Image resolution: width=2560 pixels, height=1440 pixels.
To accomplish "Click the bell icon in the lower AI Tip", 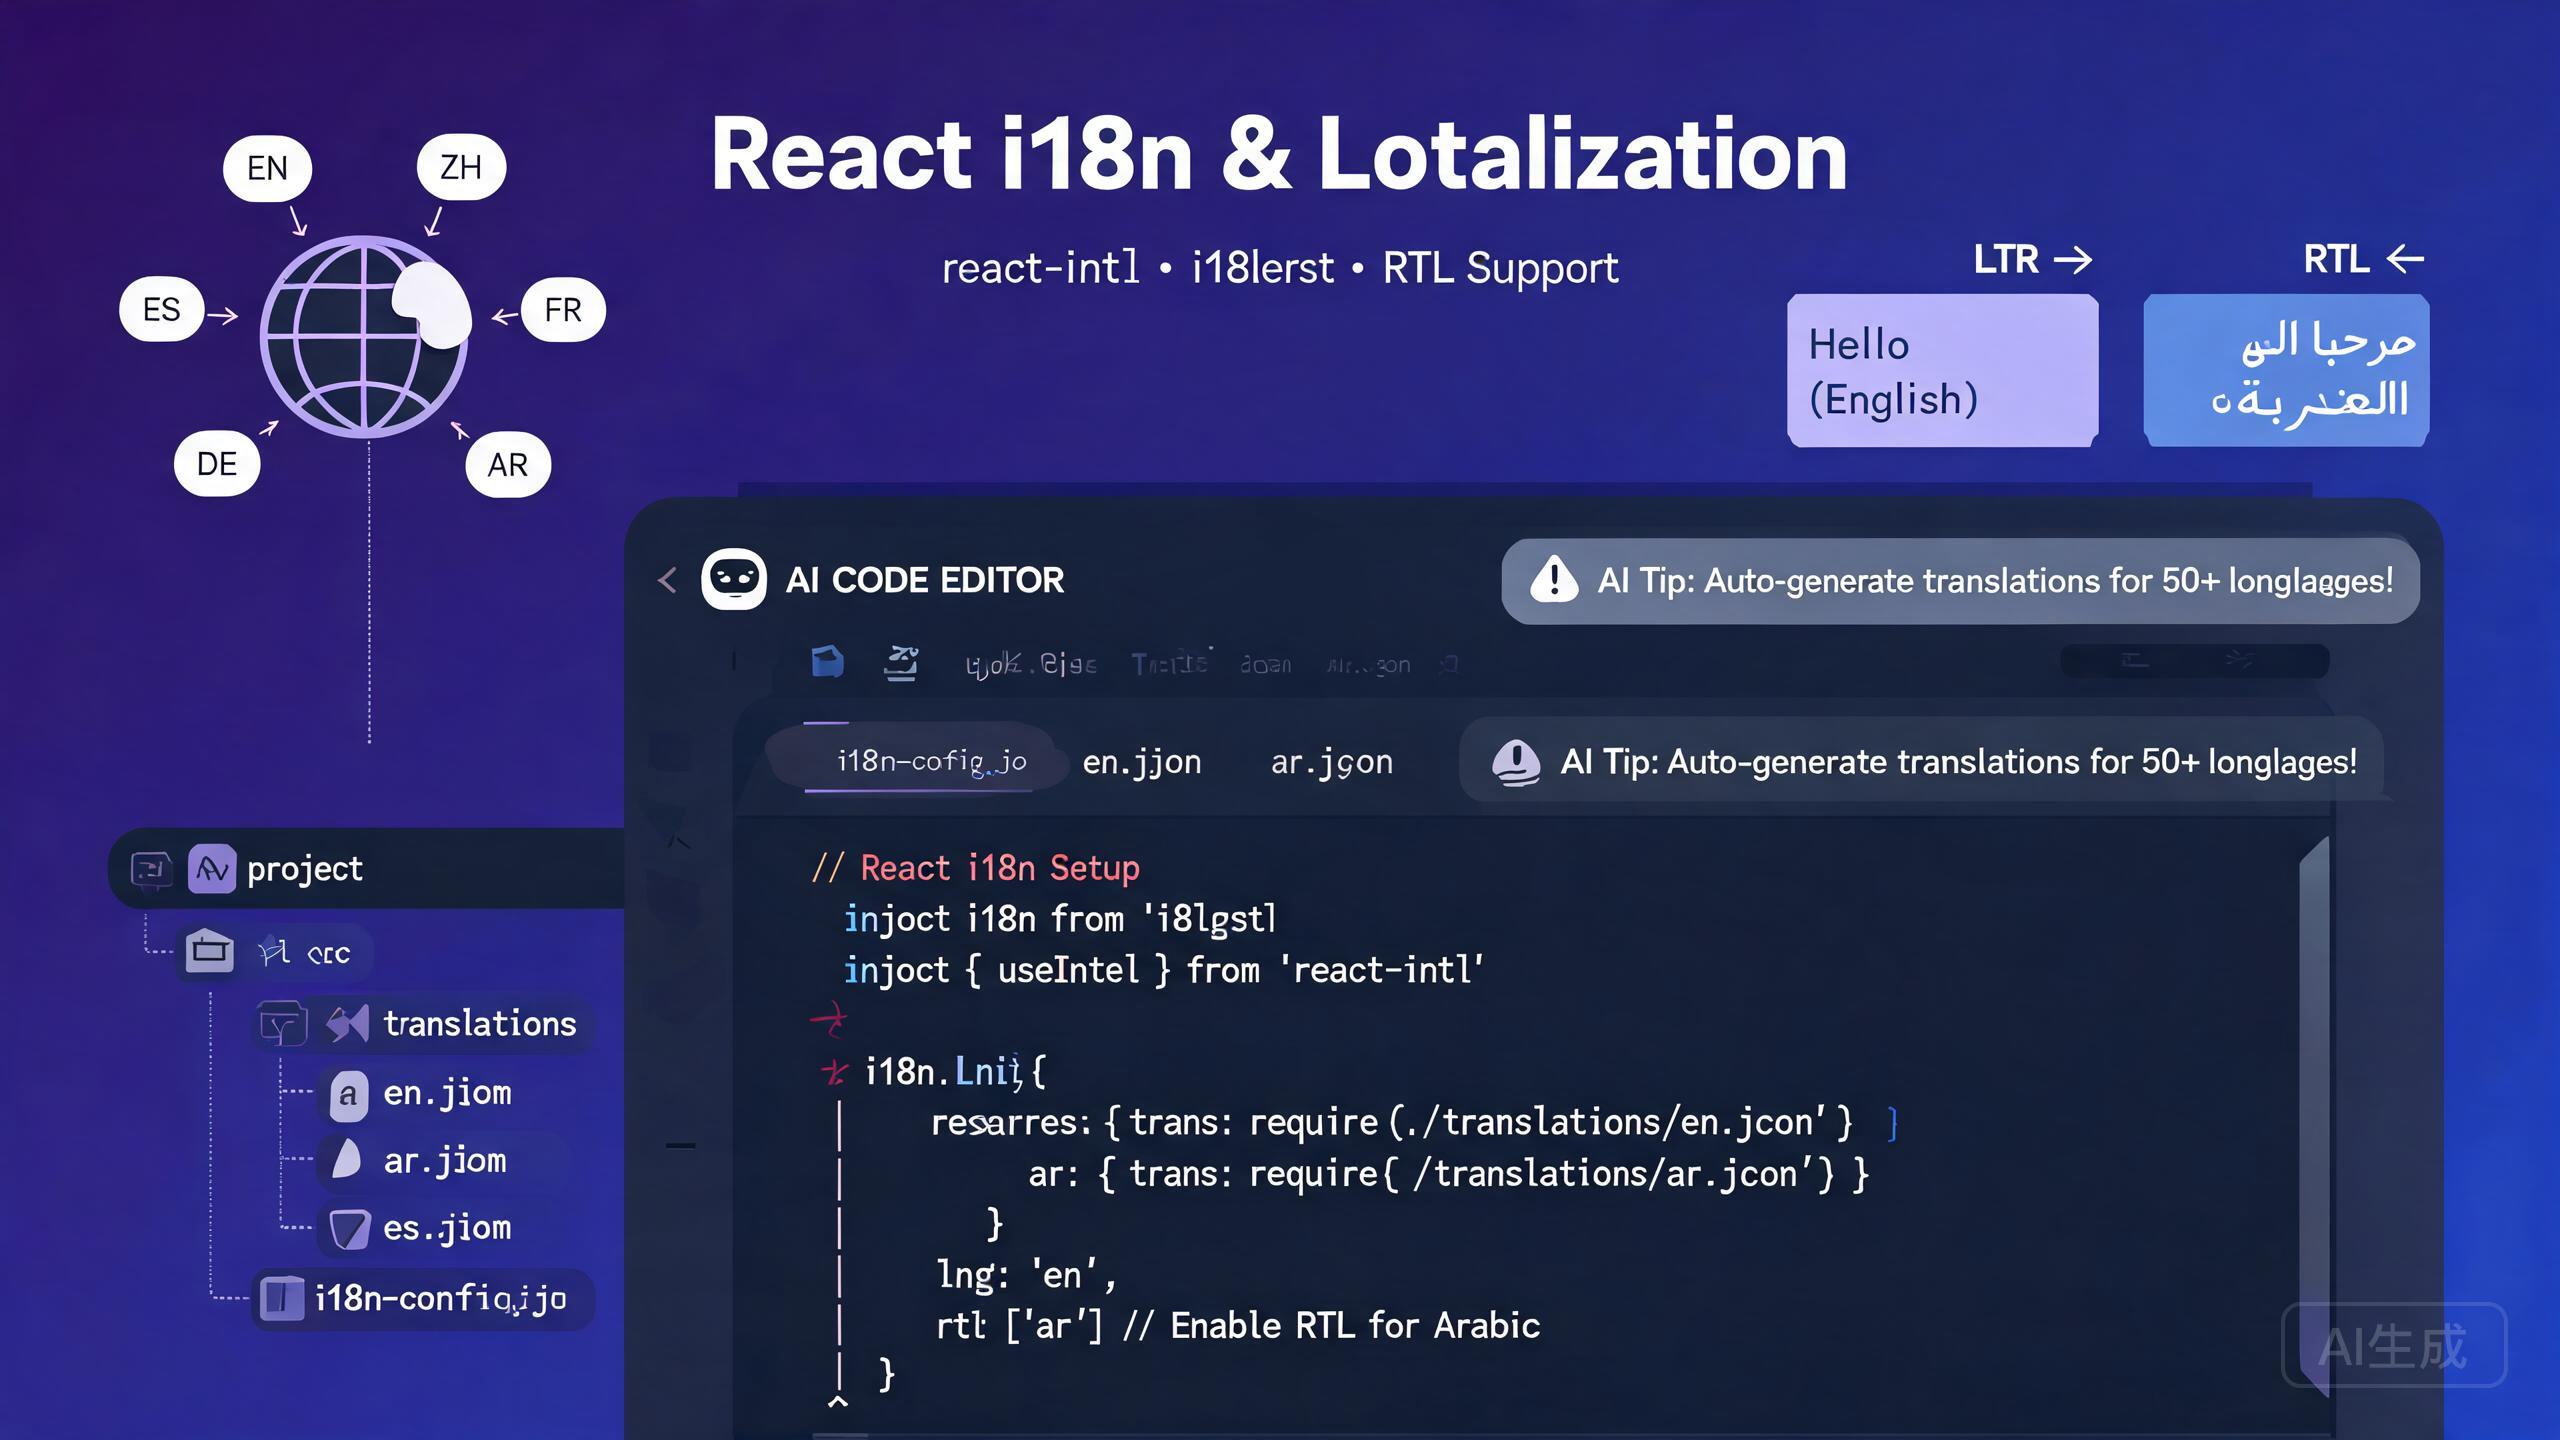I will coord(1516,763).
